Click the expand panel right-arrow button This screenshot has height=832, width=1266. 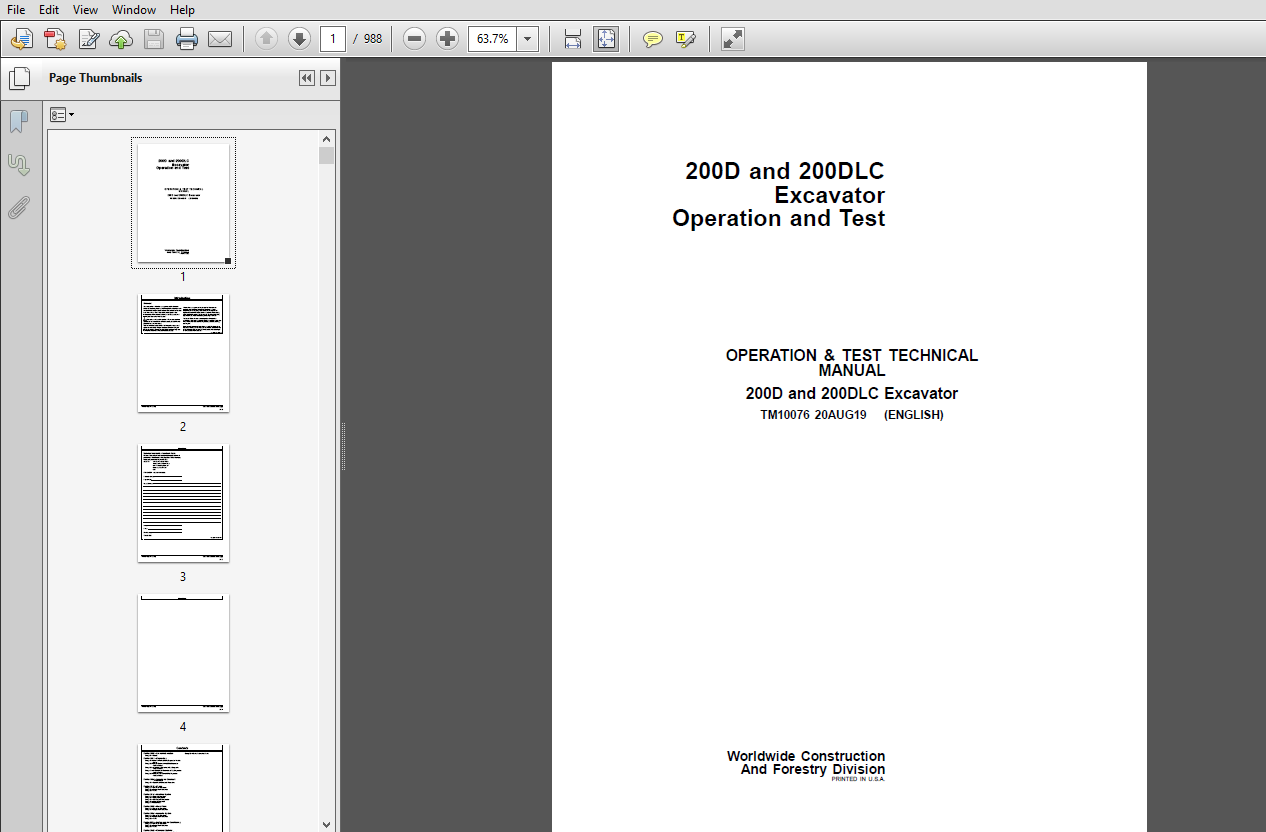[327, 78]
